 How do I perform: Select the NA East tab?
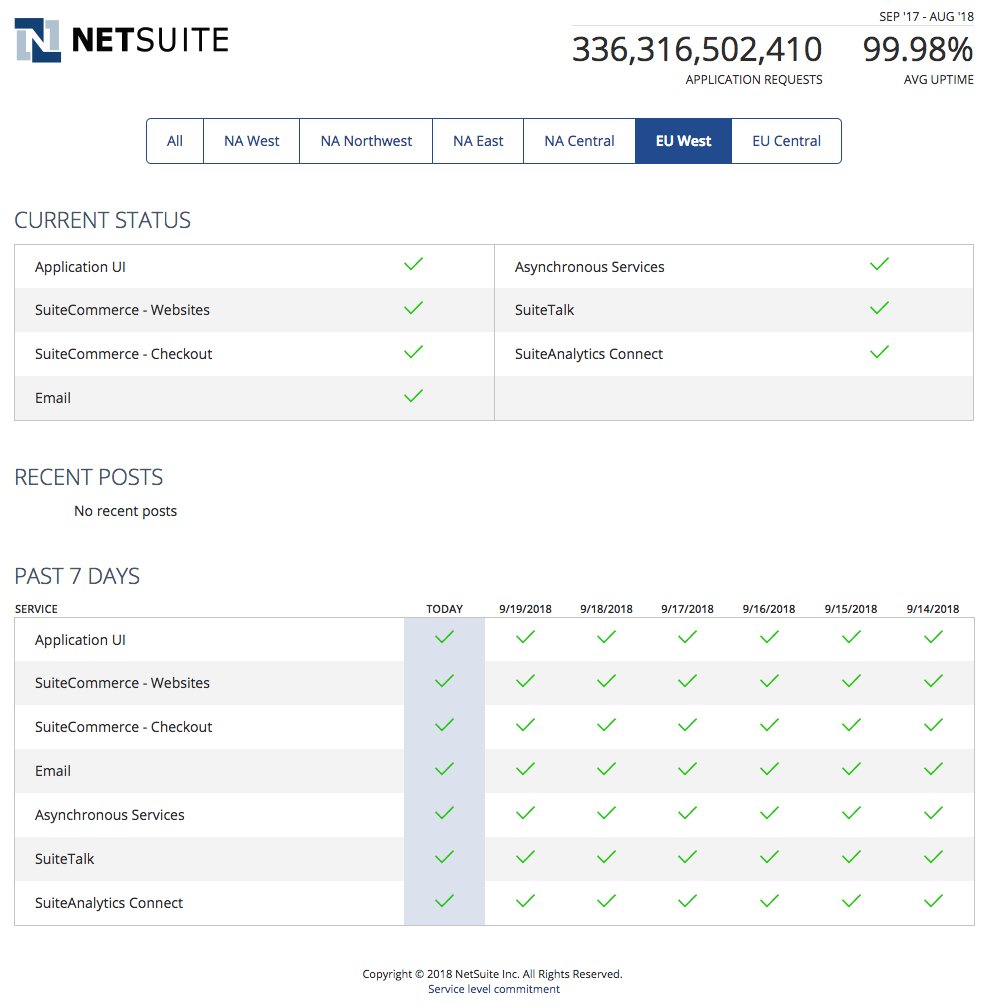click(478, 141)
